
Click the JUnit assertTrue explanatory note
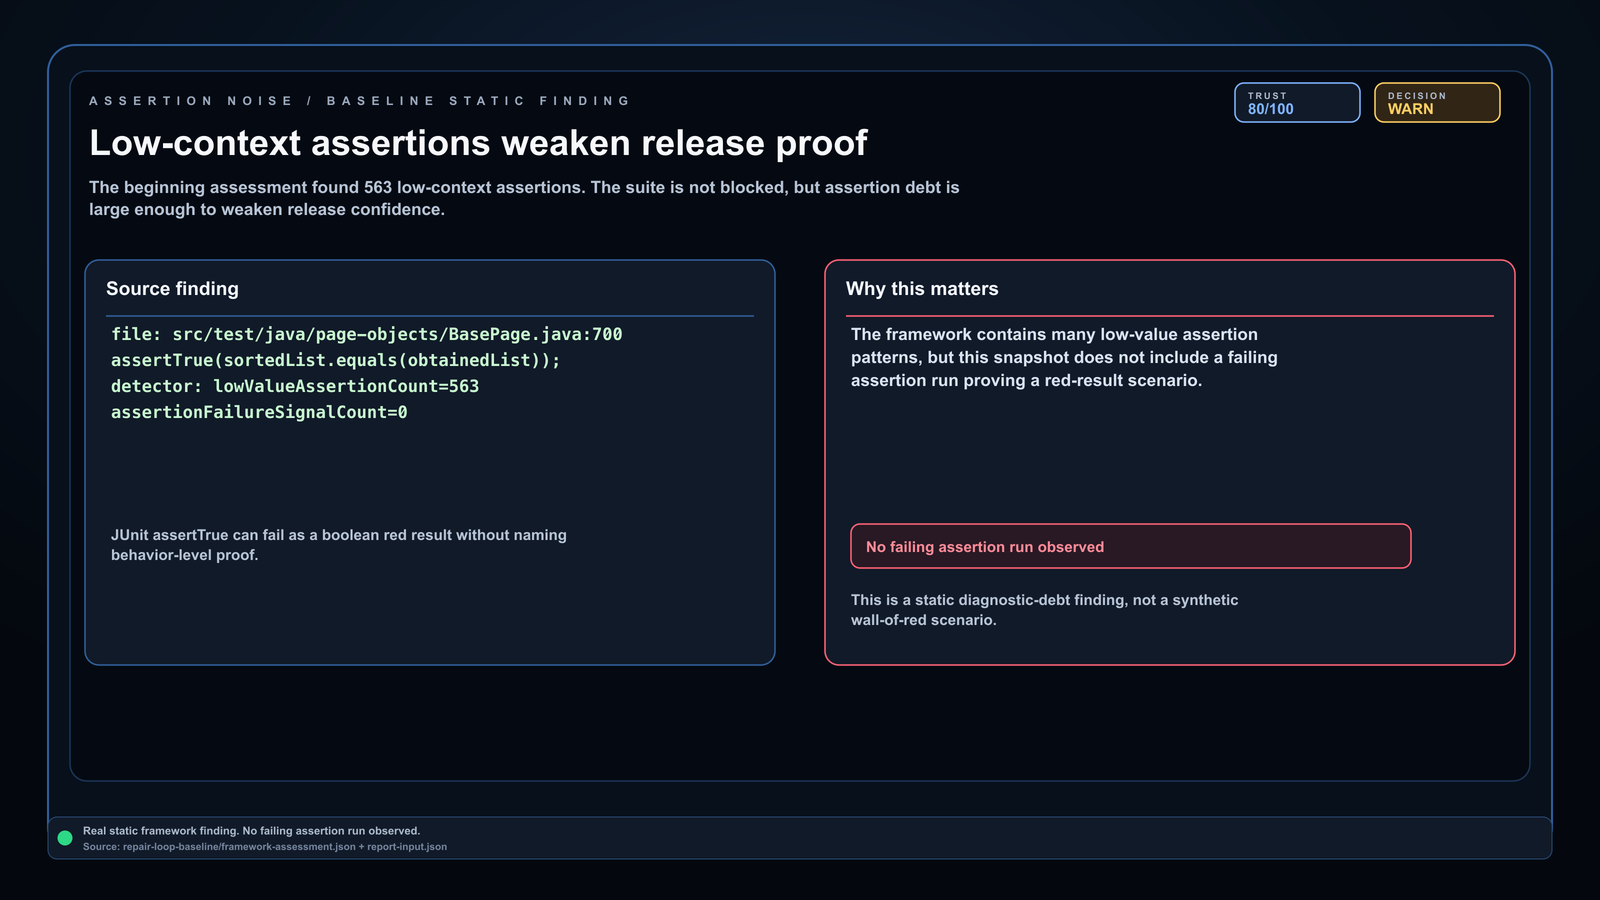(339, 545)
